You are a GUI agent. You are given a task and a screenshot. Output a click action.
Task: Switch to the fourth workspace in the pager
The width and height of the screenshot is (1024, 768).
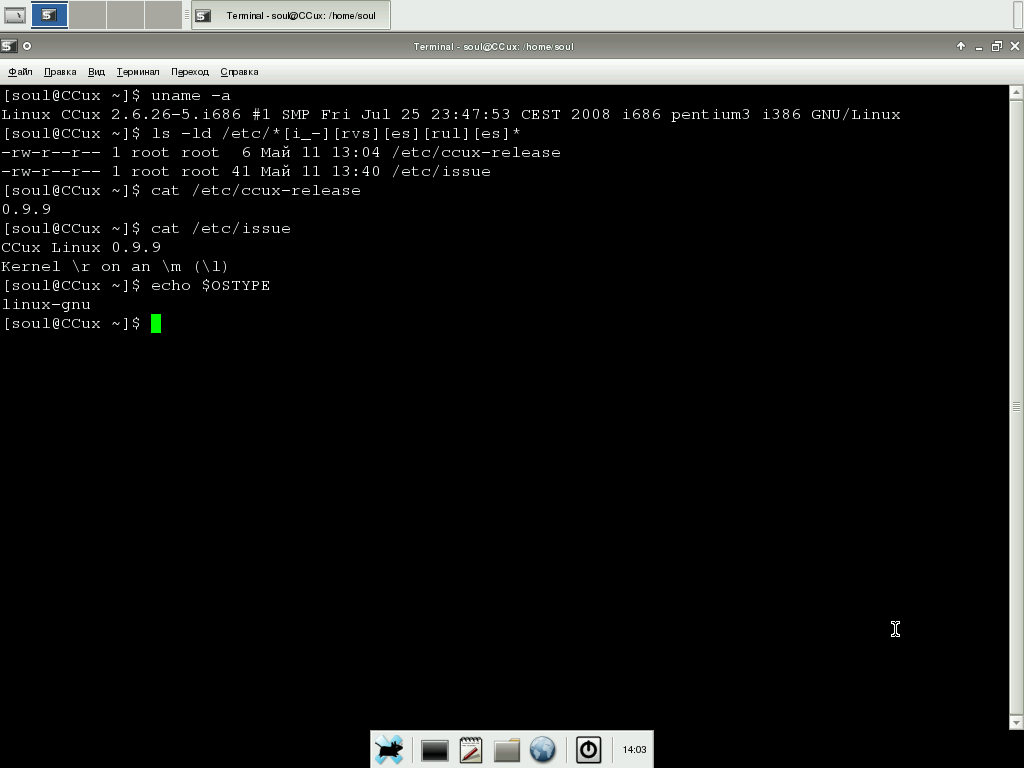(x=163, y=15)
